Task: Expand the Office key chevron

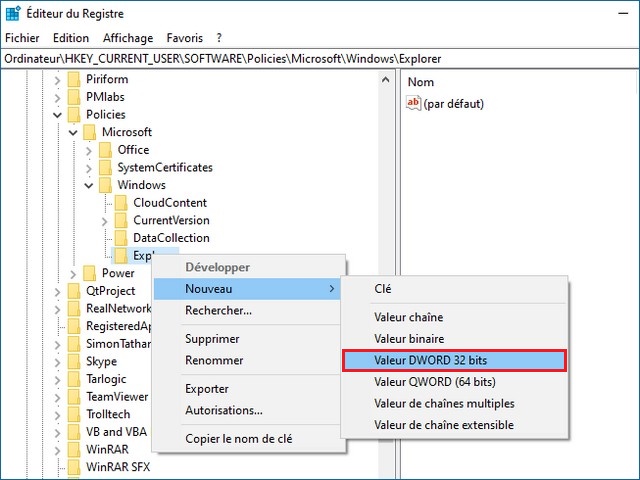Action: tap(89, 150)
